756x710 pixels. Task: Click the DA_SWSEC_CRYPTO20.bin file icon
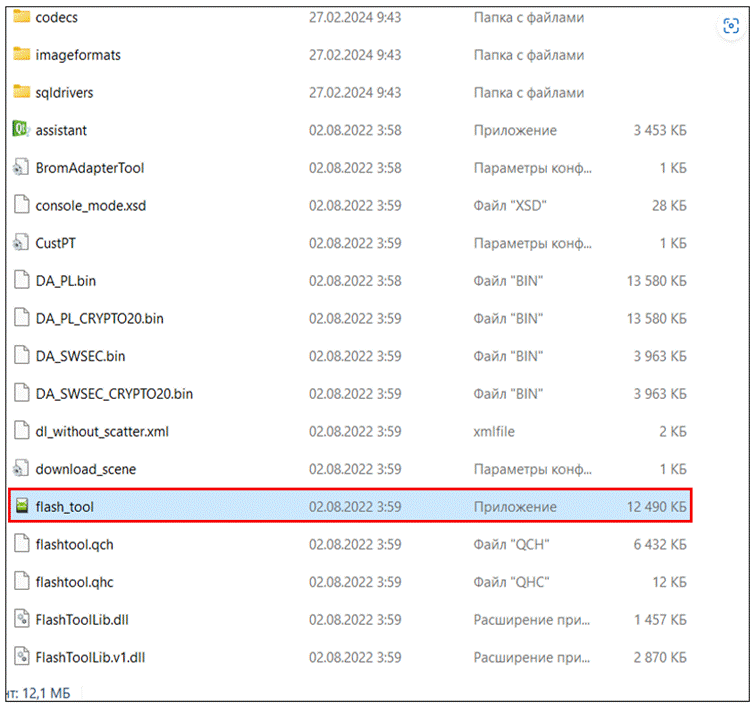[x=21, y=392]
